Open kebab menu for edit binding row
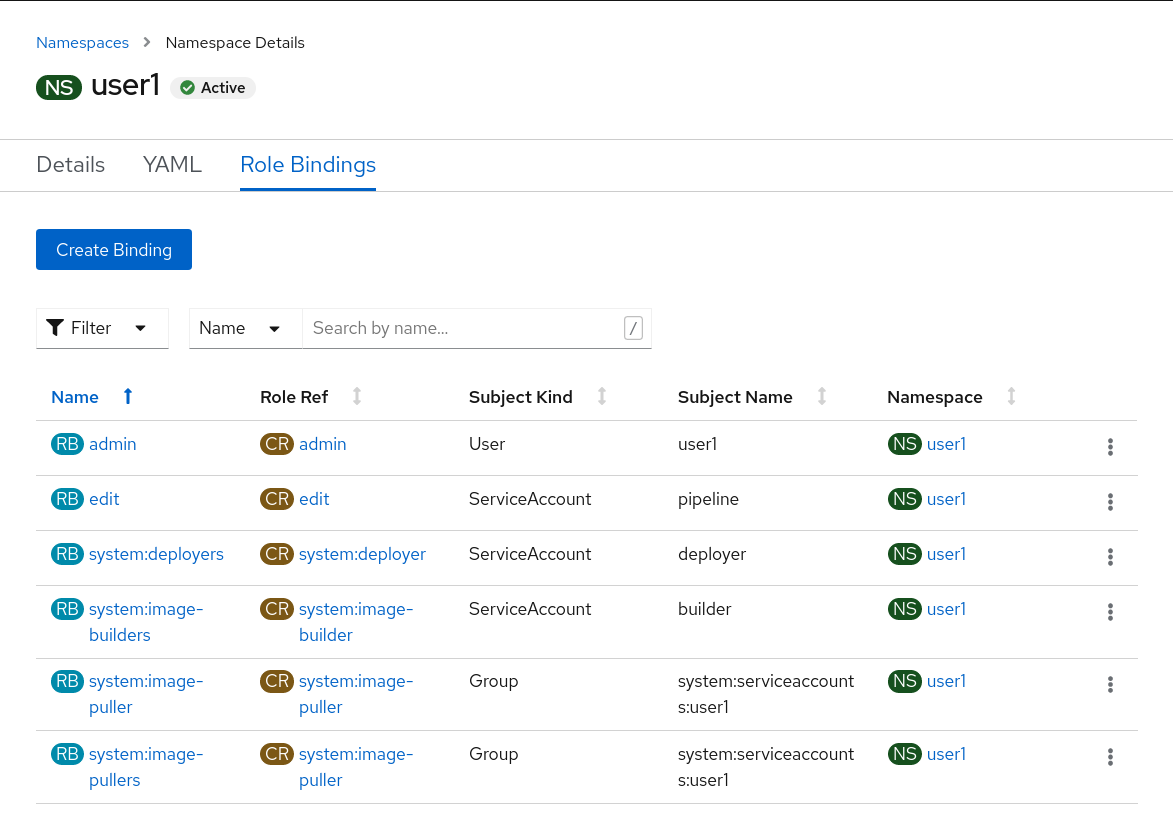1173x824 pixels. (x=1110, y=502)
